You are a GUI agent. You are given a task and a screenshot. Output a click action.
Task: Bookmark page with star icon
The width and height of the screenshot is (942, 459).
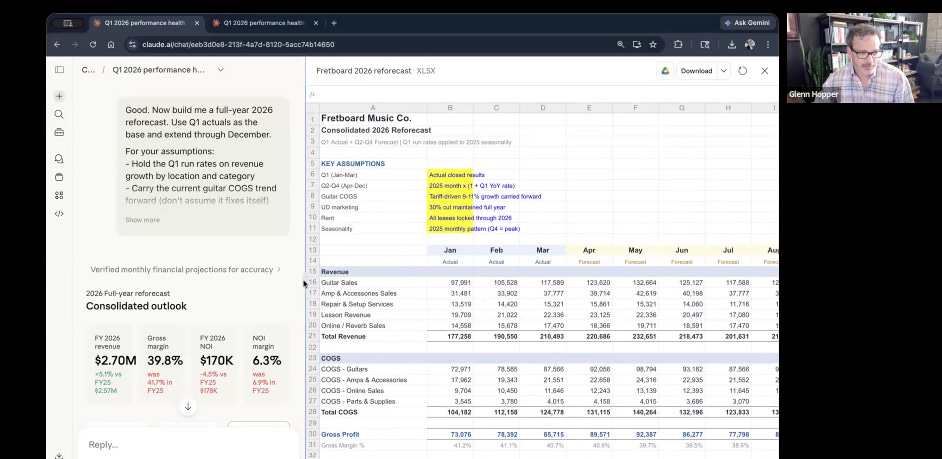tap(653, 45)
